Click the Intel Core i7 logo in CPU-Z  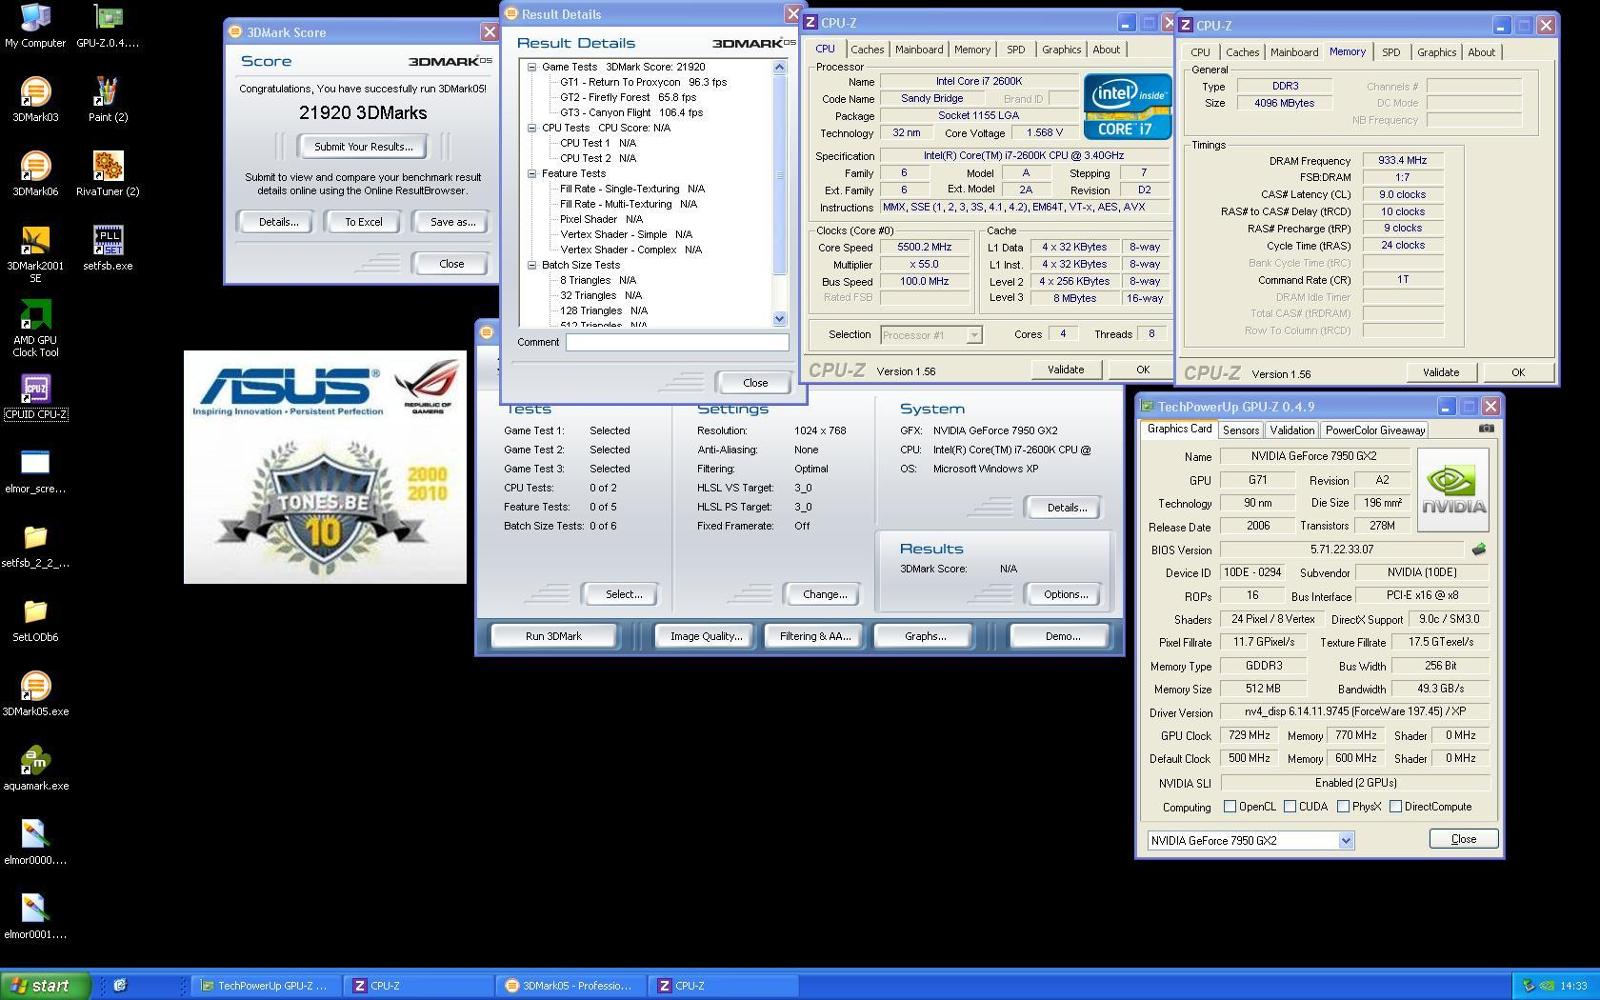point(1128,106)
